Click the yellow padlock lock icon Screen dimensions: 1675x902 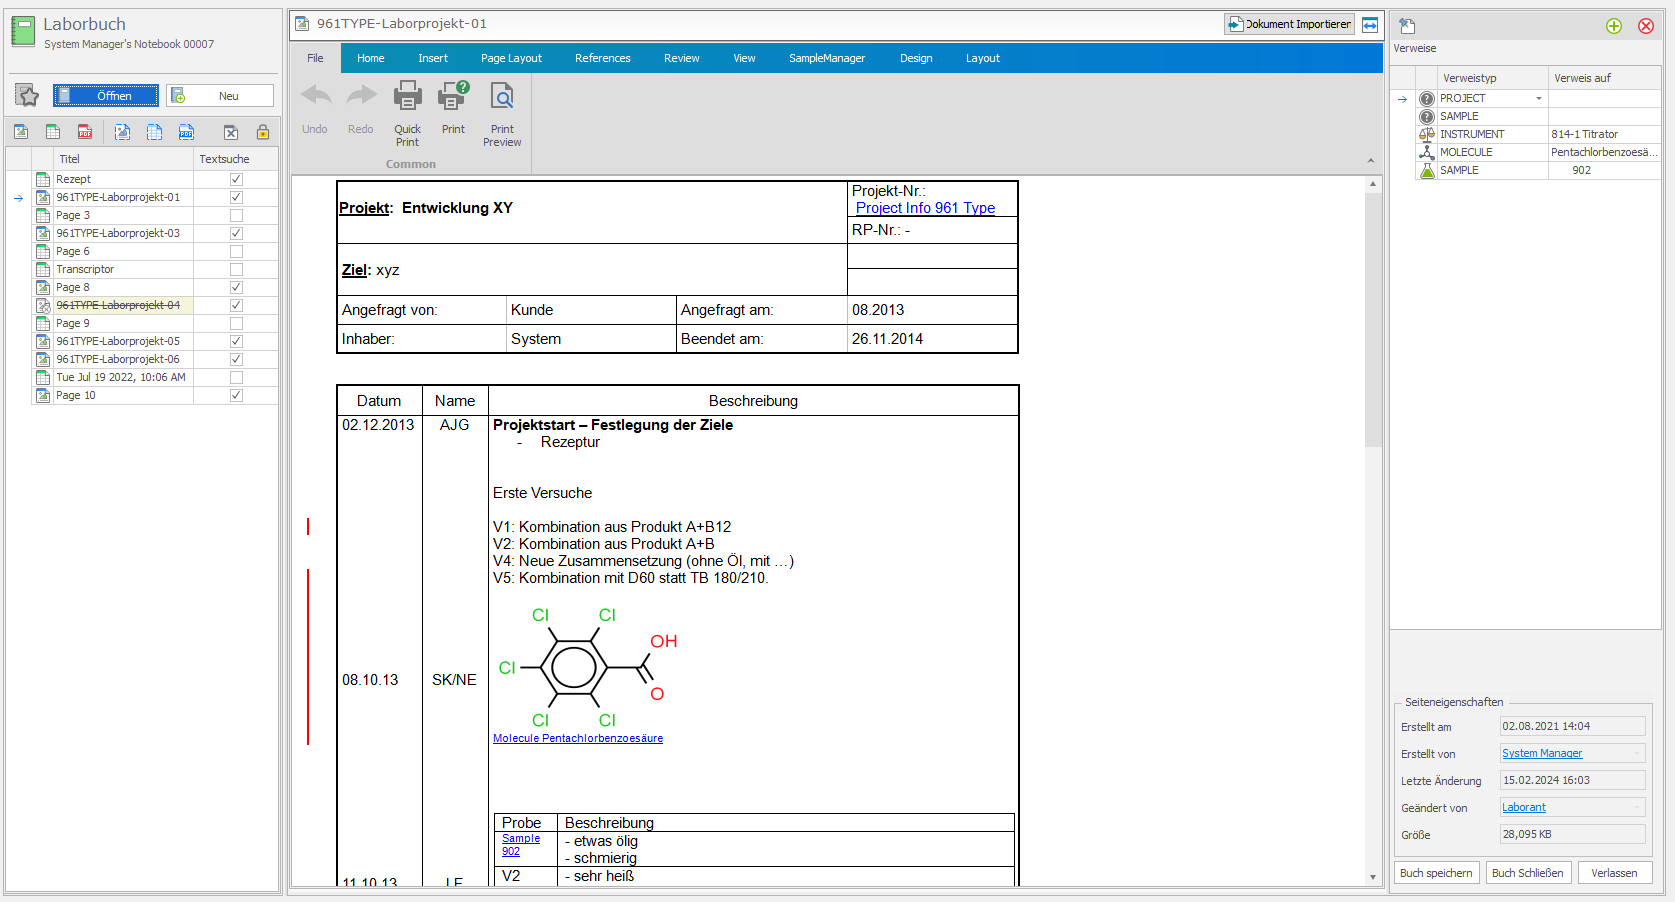click(x=263, y=132)
